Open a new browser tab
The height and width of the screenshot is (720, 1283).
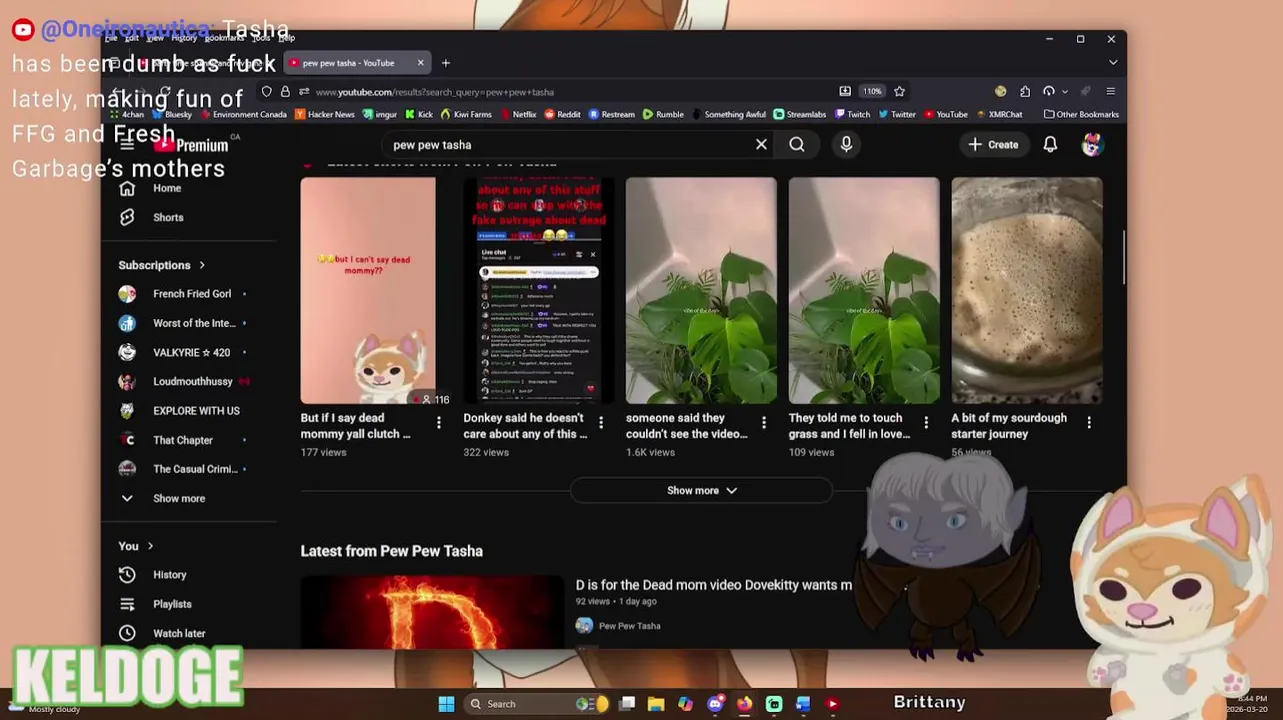(446, 63)
